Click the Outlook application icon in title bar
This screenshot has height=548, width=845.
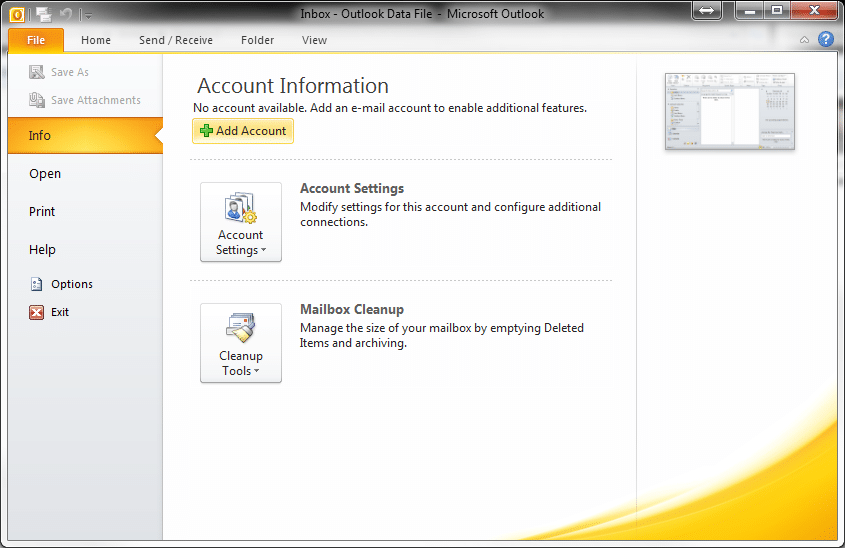[x=17, y=15]
